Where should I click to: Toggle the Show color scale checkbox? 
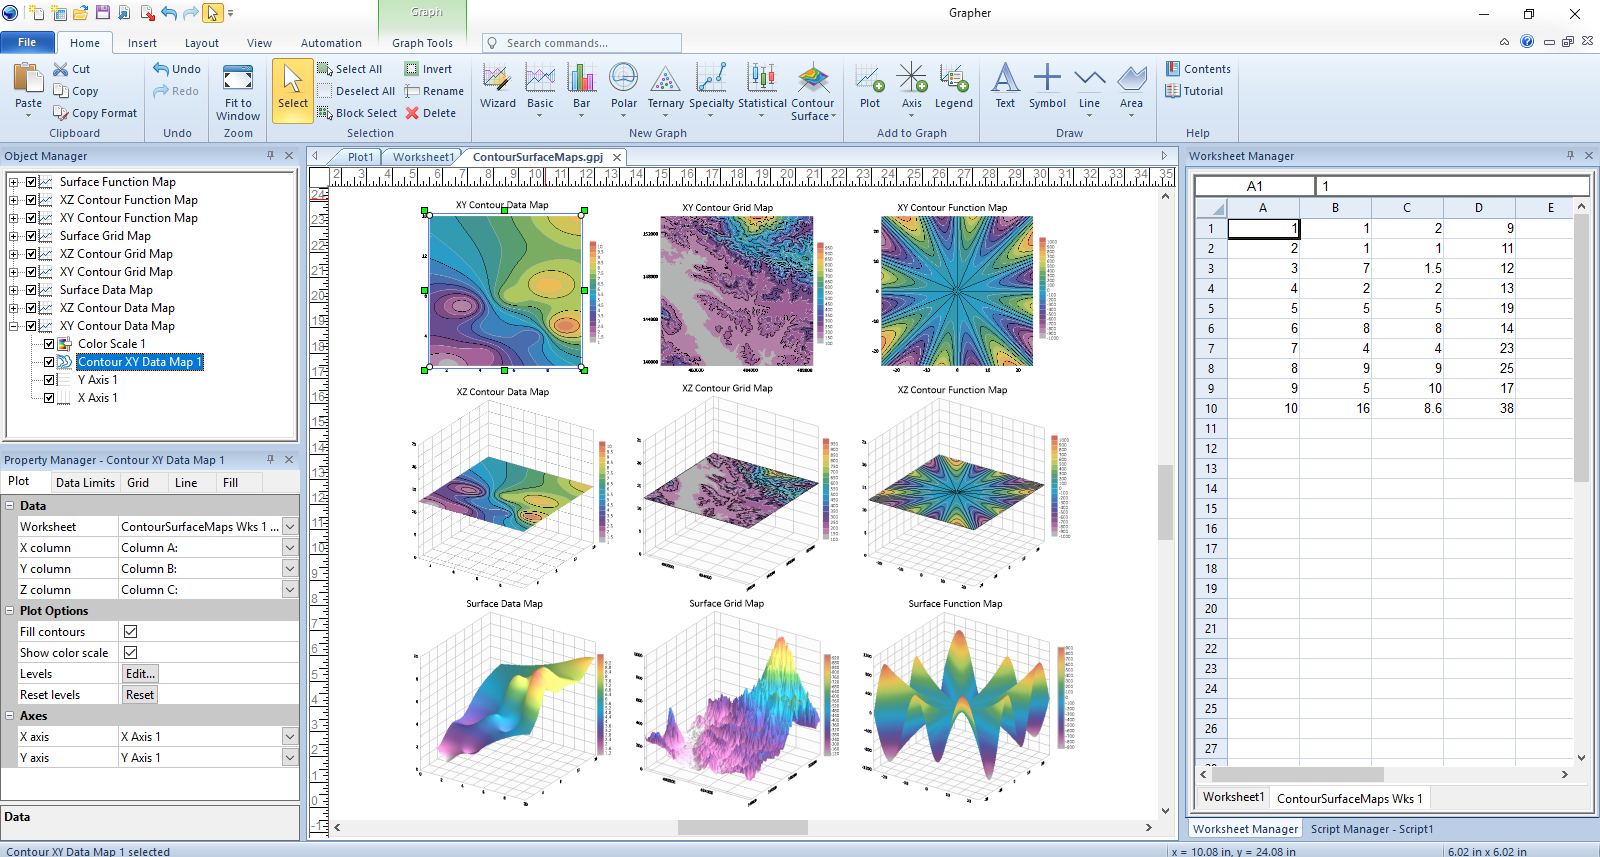[x=130, y=653]
